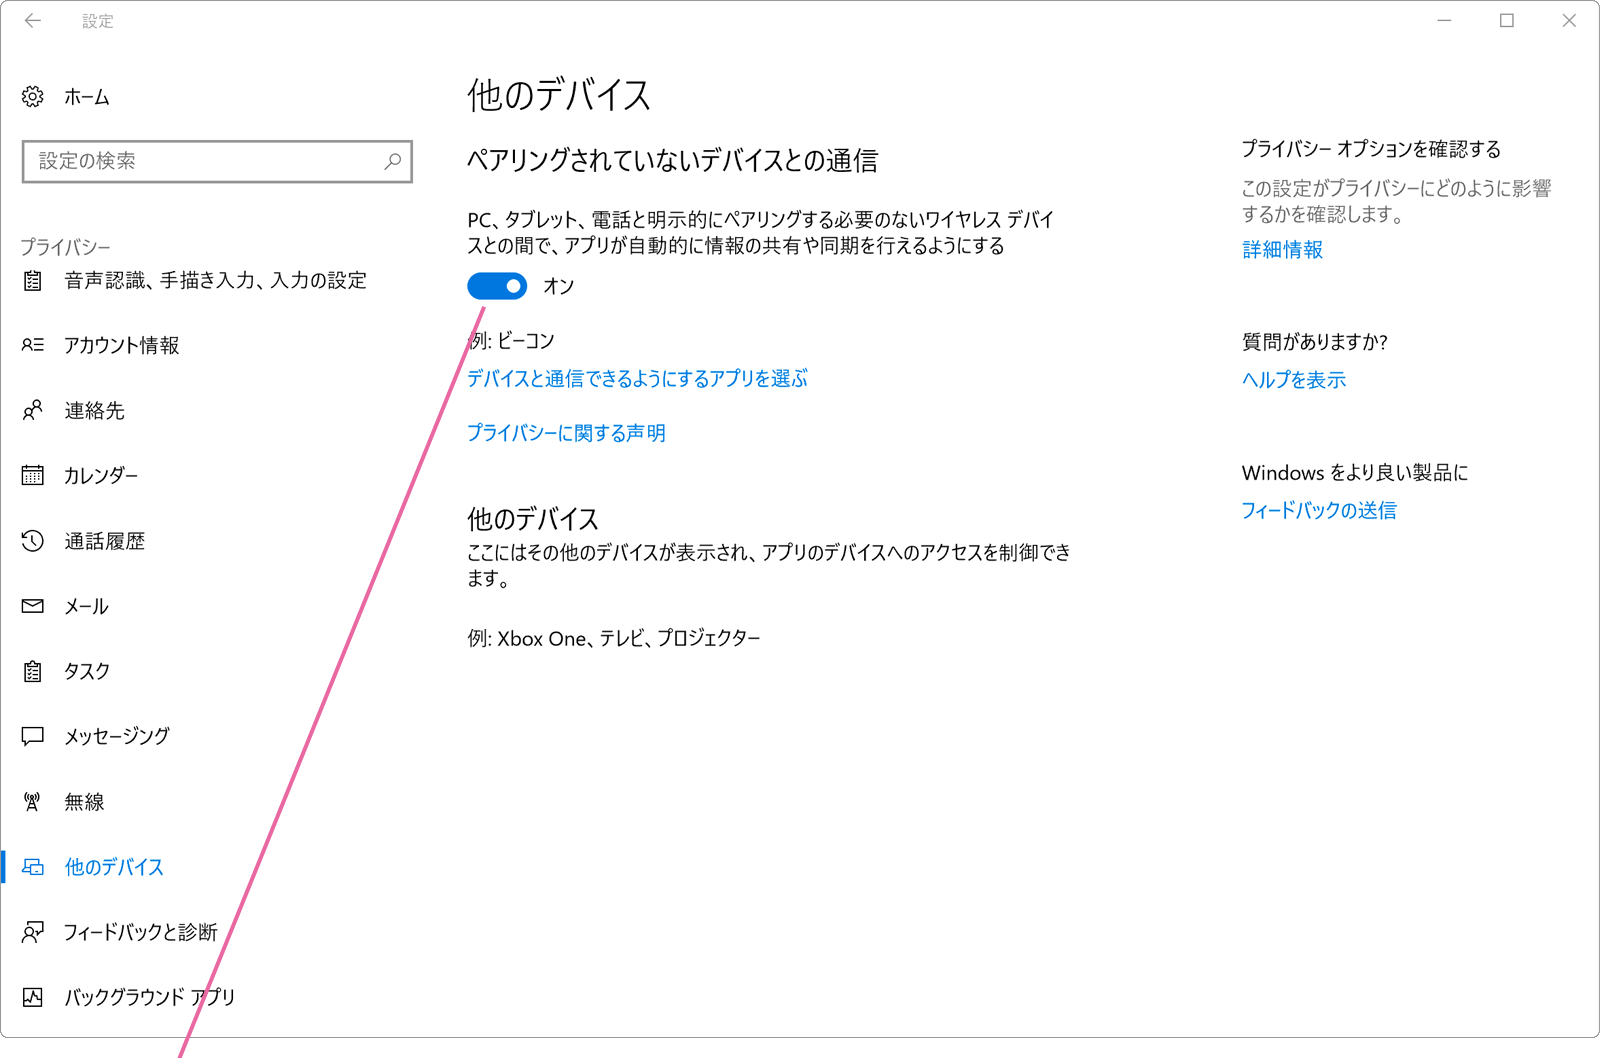1600x1058 pixels.
Task: Select 他のデバイス in sidebar
Action: pyautogui.click(x=114, y=867)
